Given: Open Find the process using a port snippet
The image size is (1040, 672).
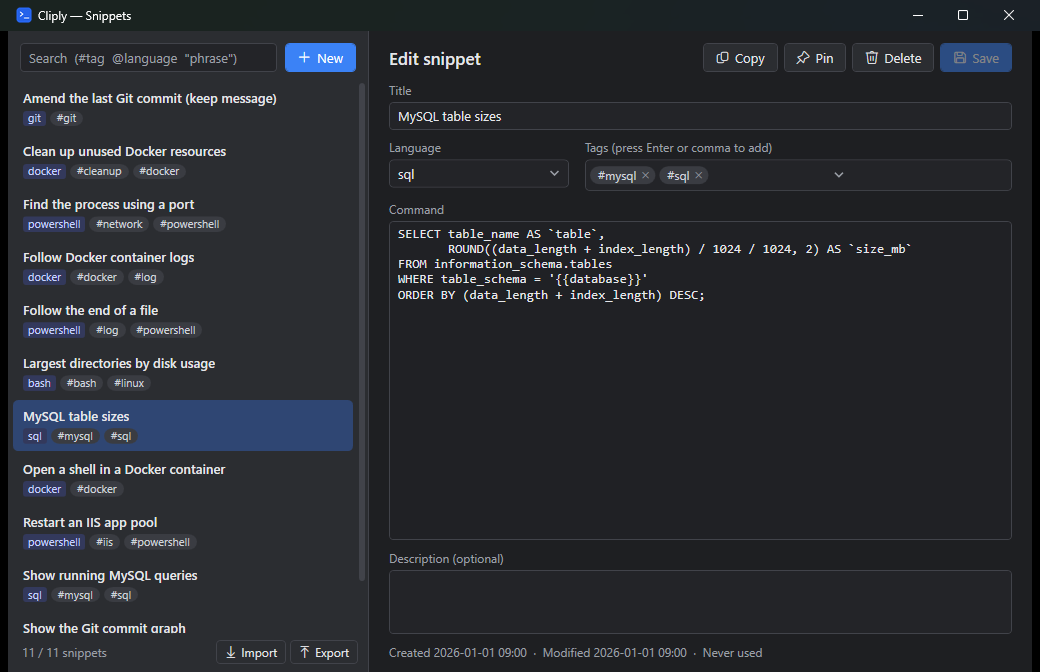Looking at the screenshot, I should (183, 214).
